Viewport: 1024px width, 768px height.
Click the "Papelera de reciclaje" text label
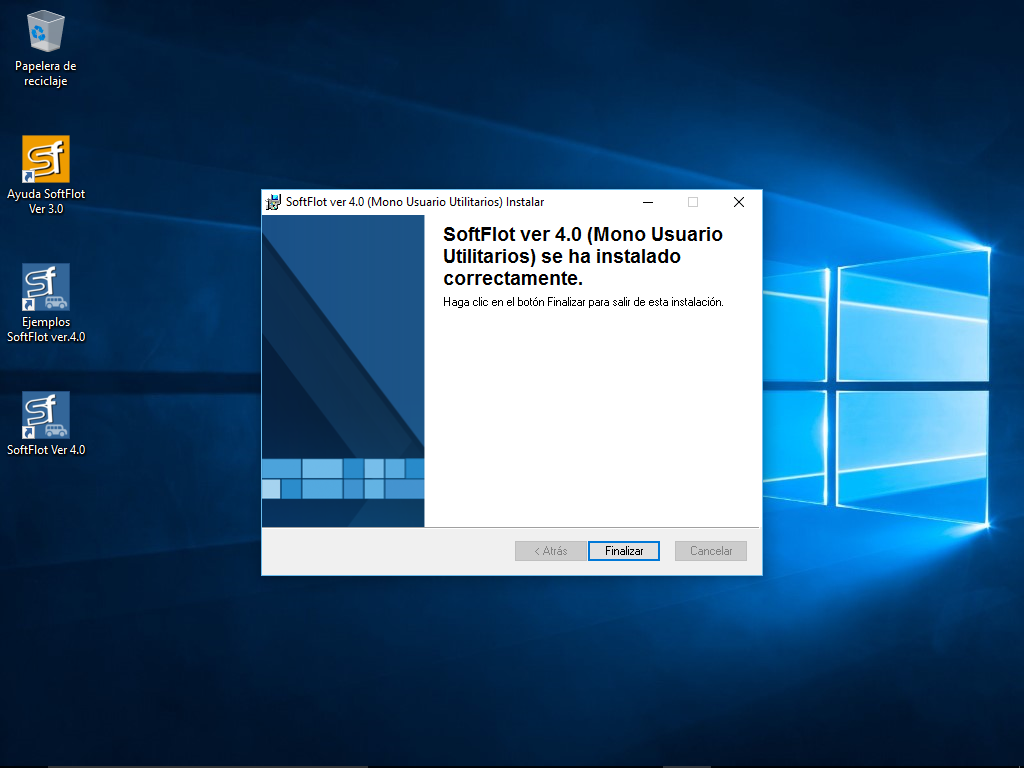coord(46,74)
